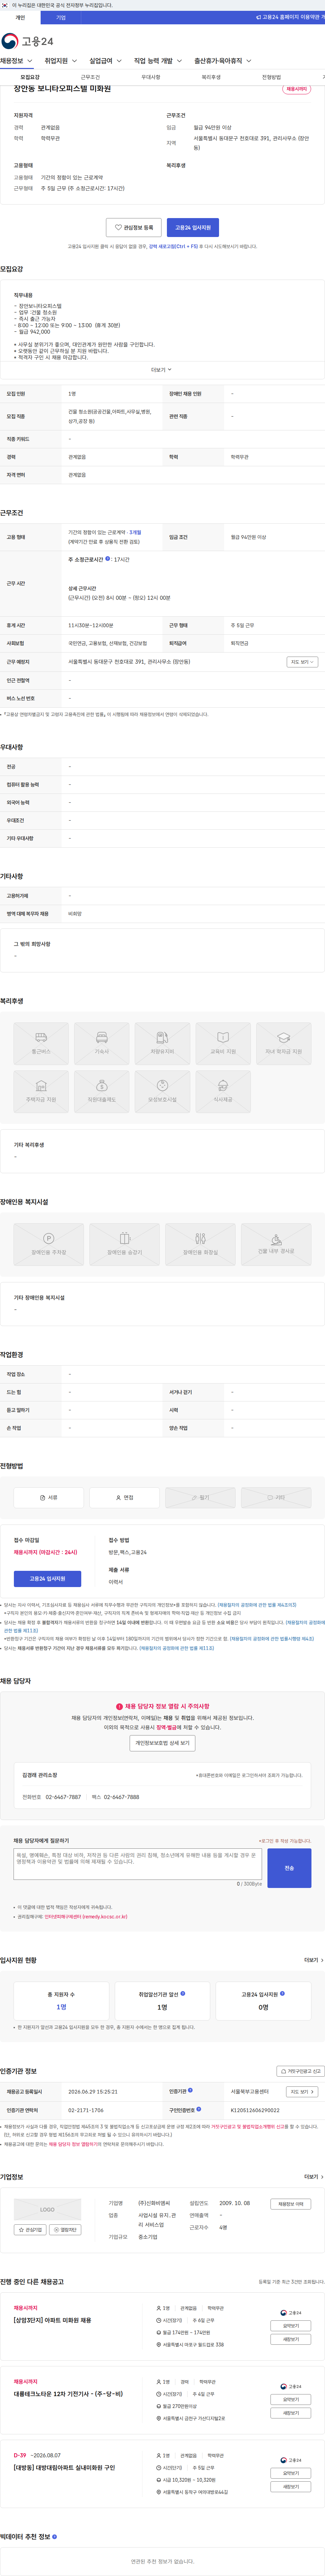Go to the 전형방법 section tab
Viewport: 325px width, 2576px height.
271,77
